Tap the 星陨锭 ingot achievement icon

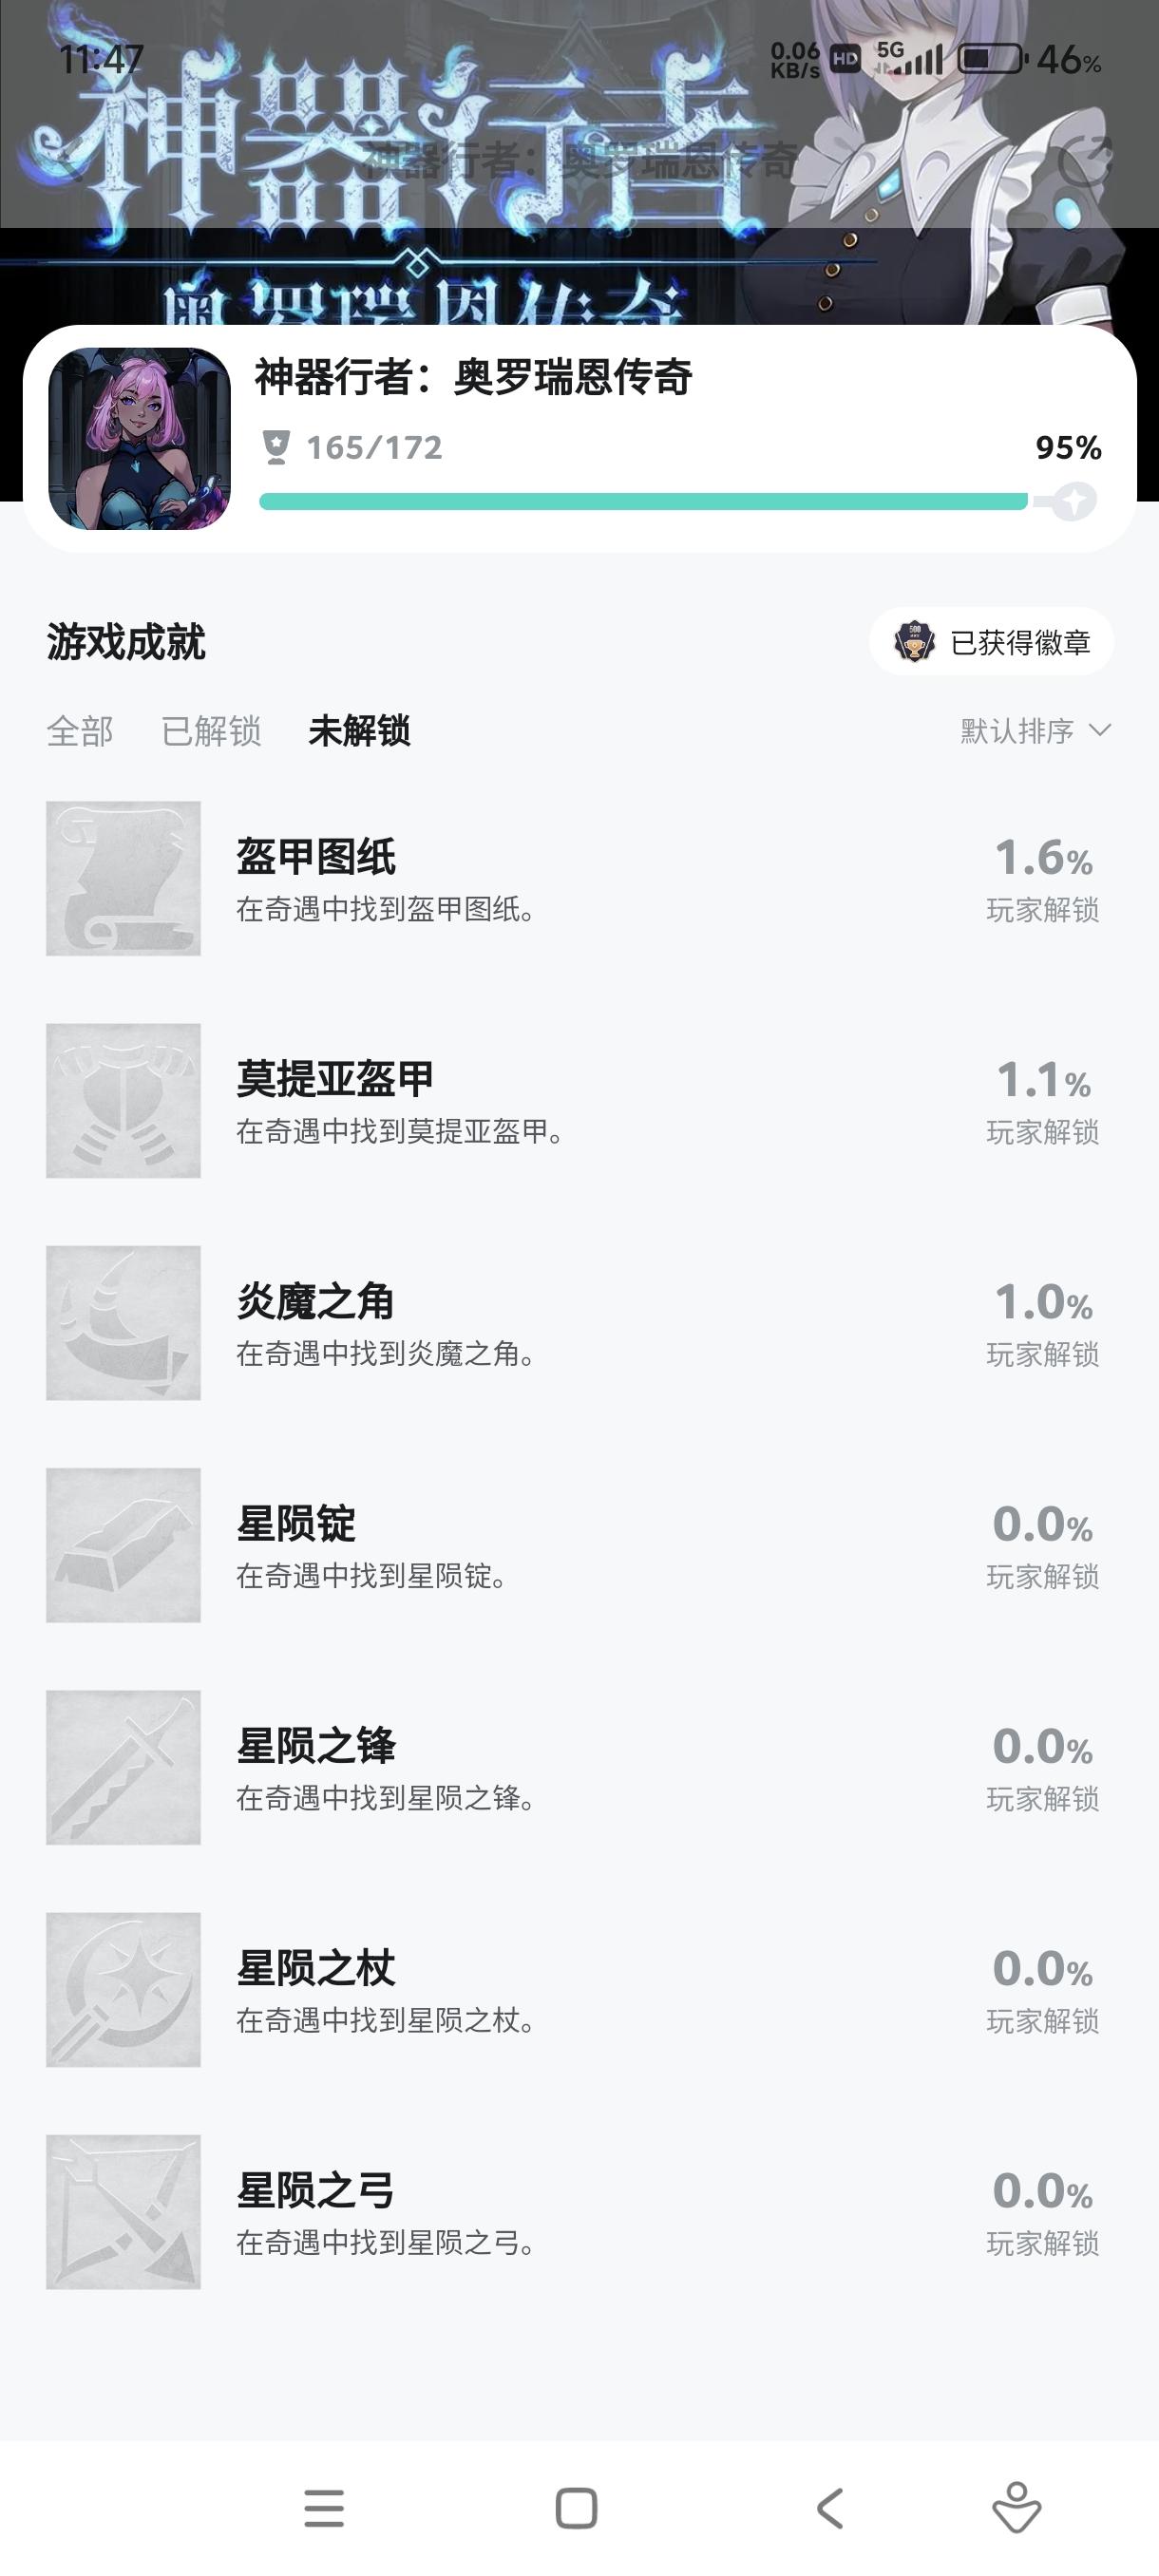[x=123, y=1545]
